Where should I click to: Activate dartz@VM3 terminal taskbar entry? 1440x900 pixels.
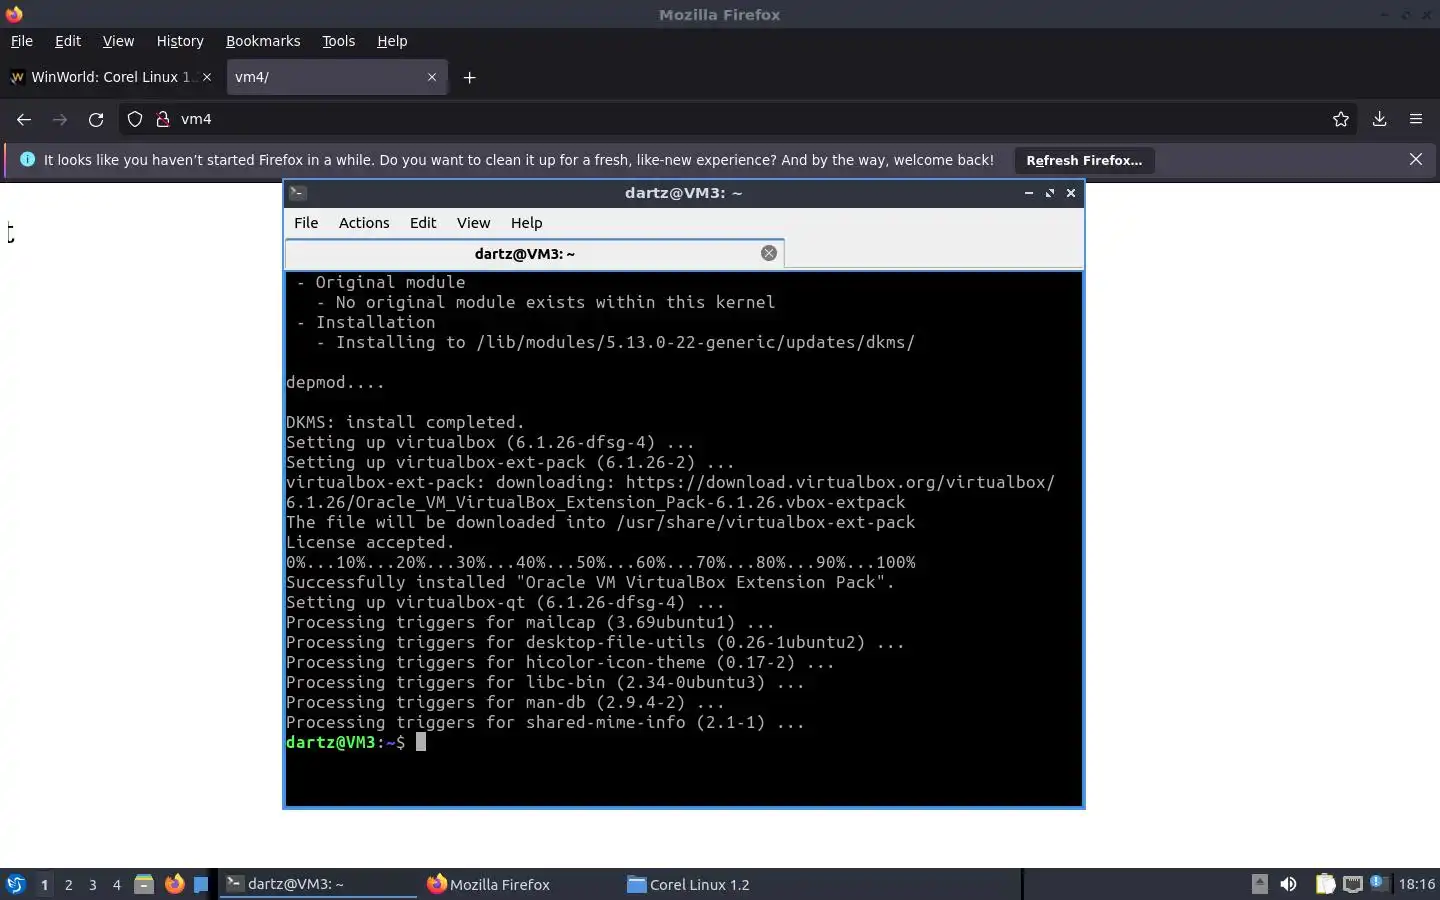pos(318,884)
